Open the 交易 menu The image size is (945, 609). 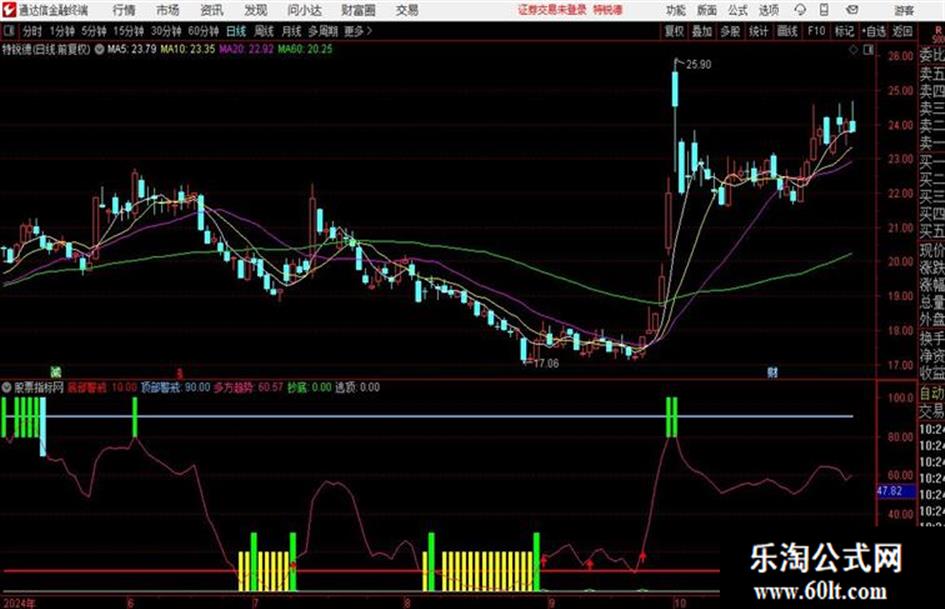point(407,10)
